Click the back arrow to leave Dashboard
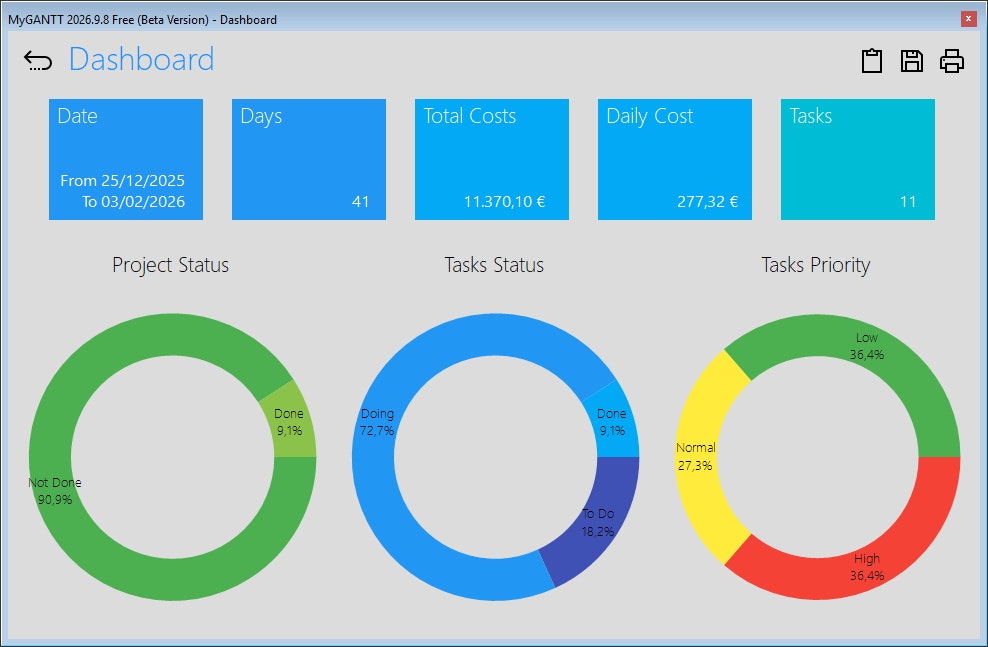The height and width of the screenshot is (647, 988). click(37, 60)
